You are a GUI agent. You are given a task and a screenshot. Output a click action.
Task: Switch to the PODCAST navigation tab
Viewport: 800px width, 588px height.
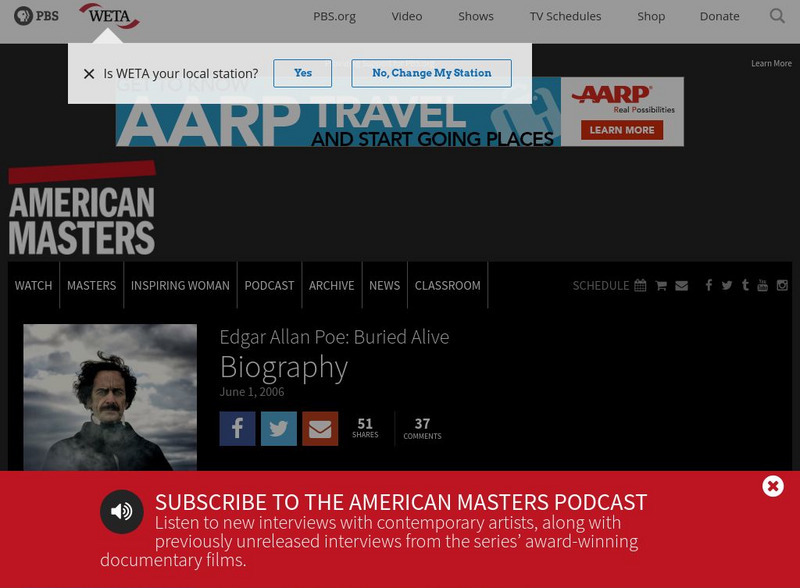click(269, 285)
